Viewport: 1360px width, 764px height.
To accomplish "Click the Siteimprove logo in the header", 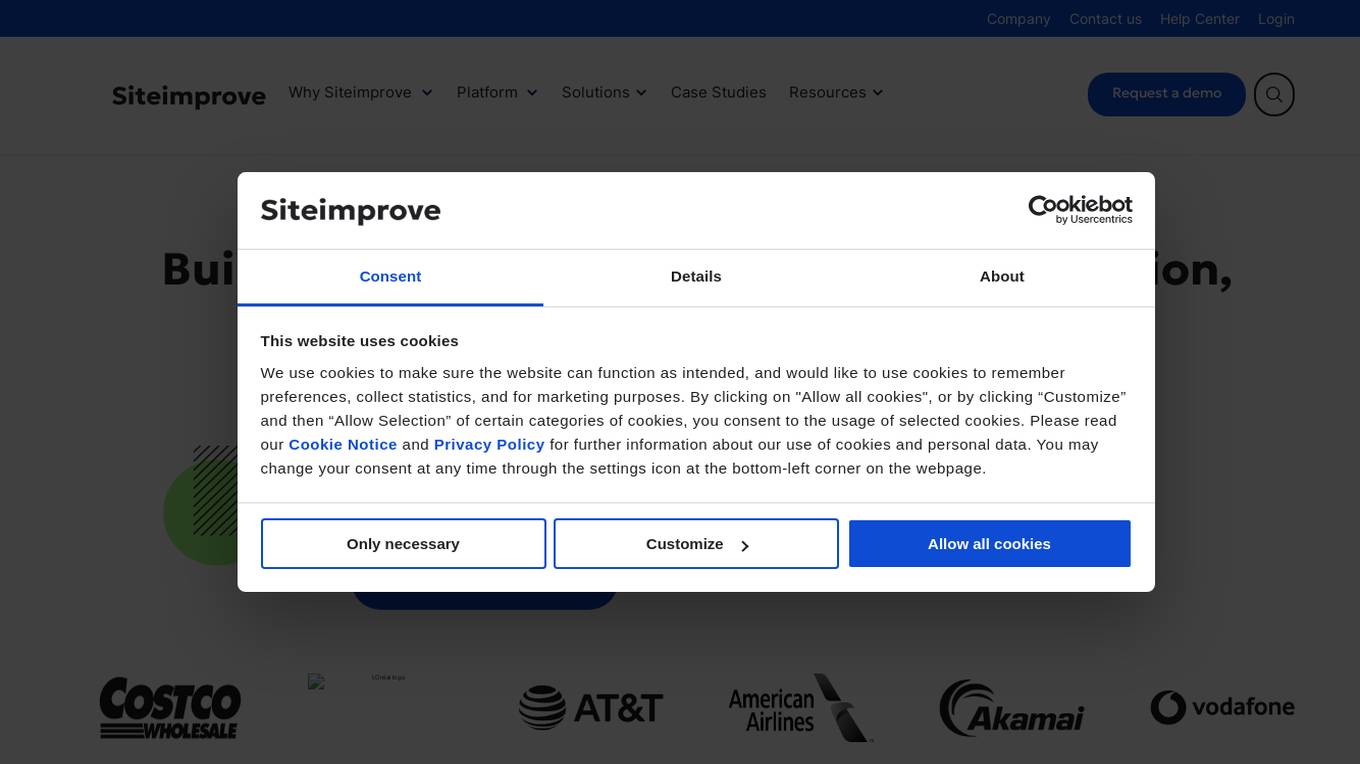I will (x=189, y=96).
